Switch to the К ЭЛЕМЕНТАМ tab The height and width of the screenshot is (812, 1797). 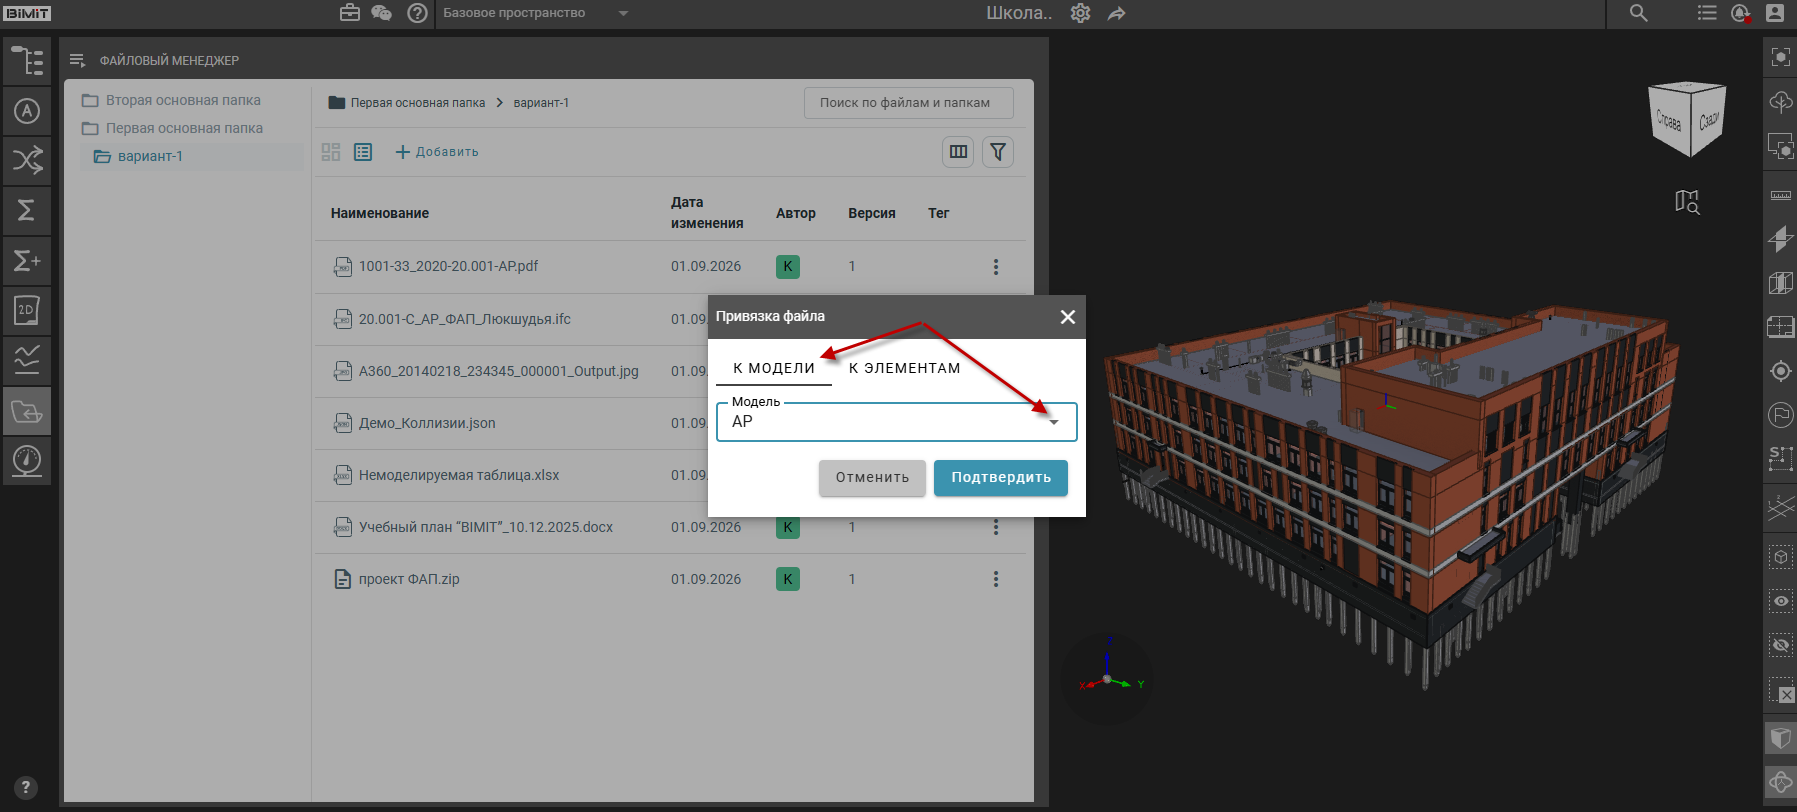coord(905,368)
